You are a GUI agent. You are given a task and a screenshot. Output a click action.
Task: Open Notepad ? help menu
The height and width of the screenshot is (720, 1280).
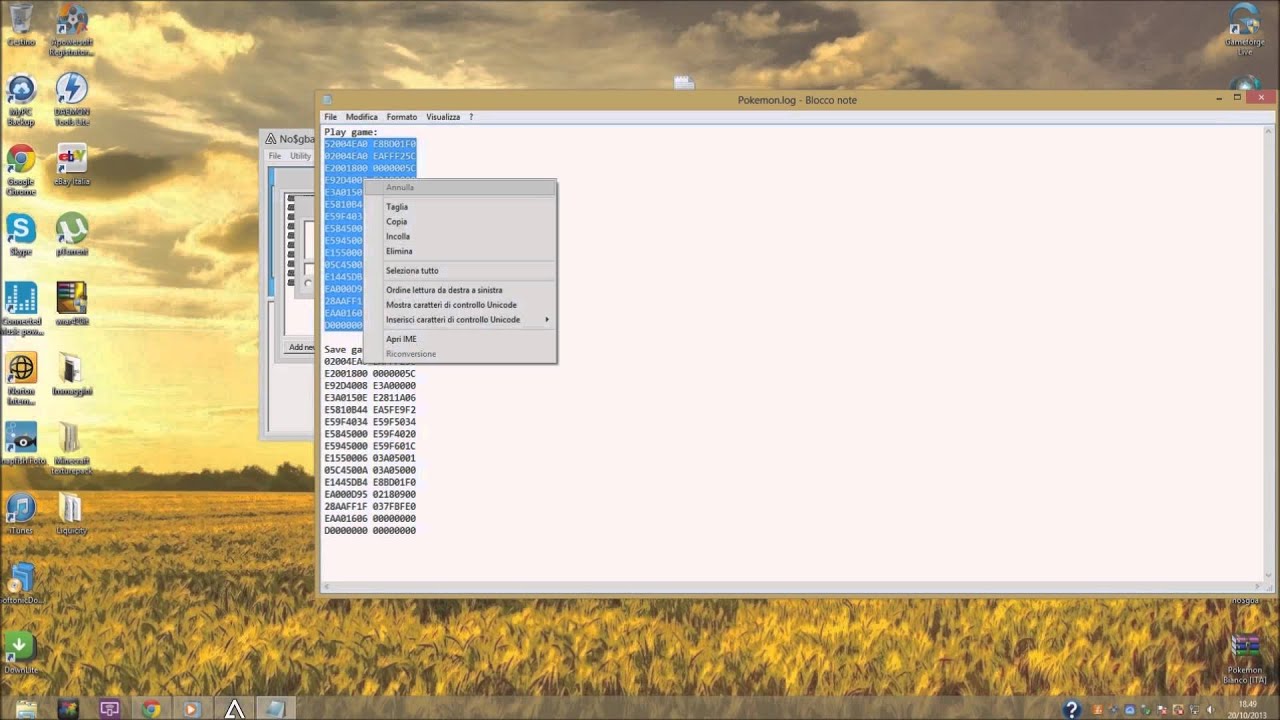(x=471, y=117)
